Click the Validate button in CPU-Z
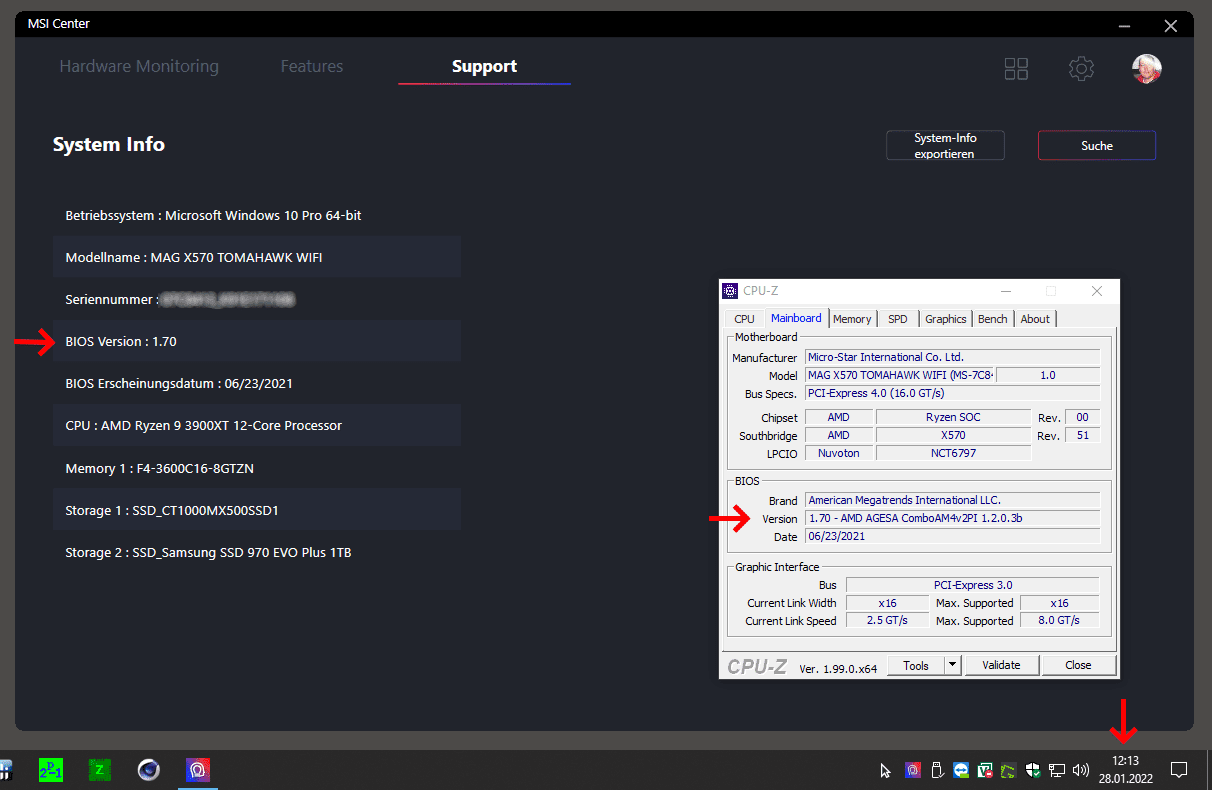The width and height of the screenshot is (1212, 790). pos(1001,665)
